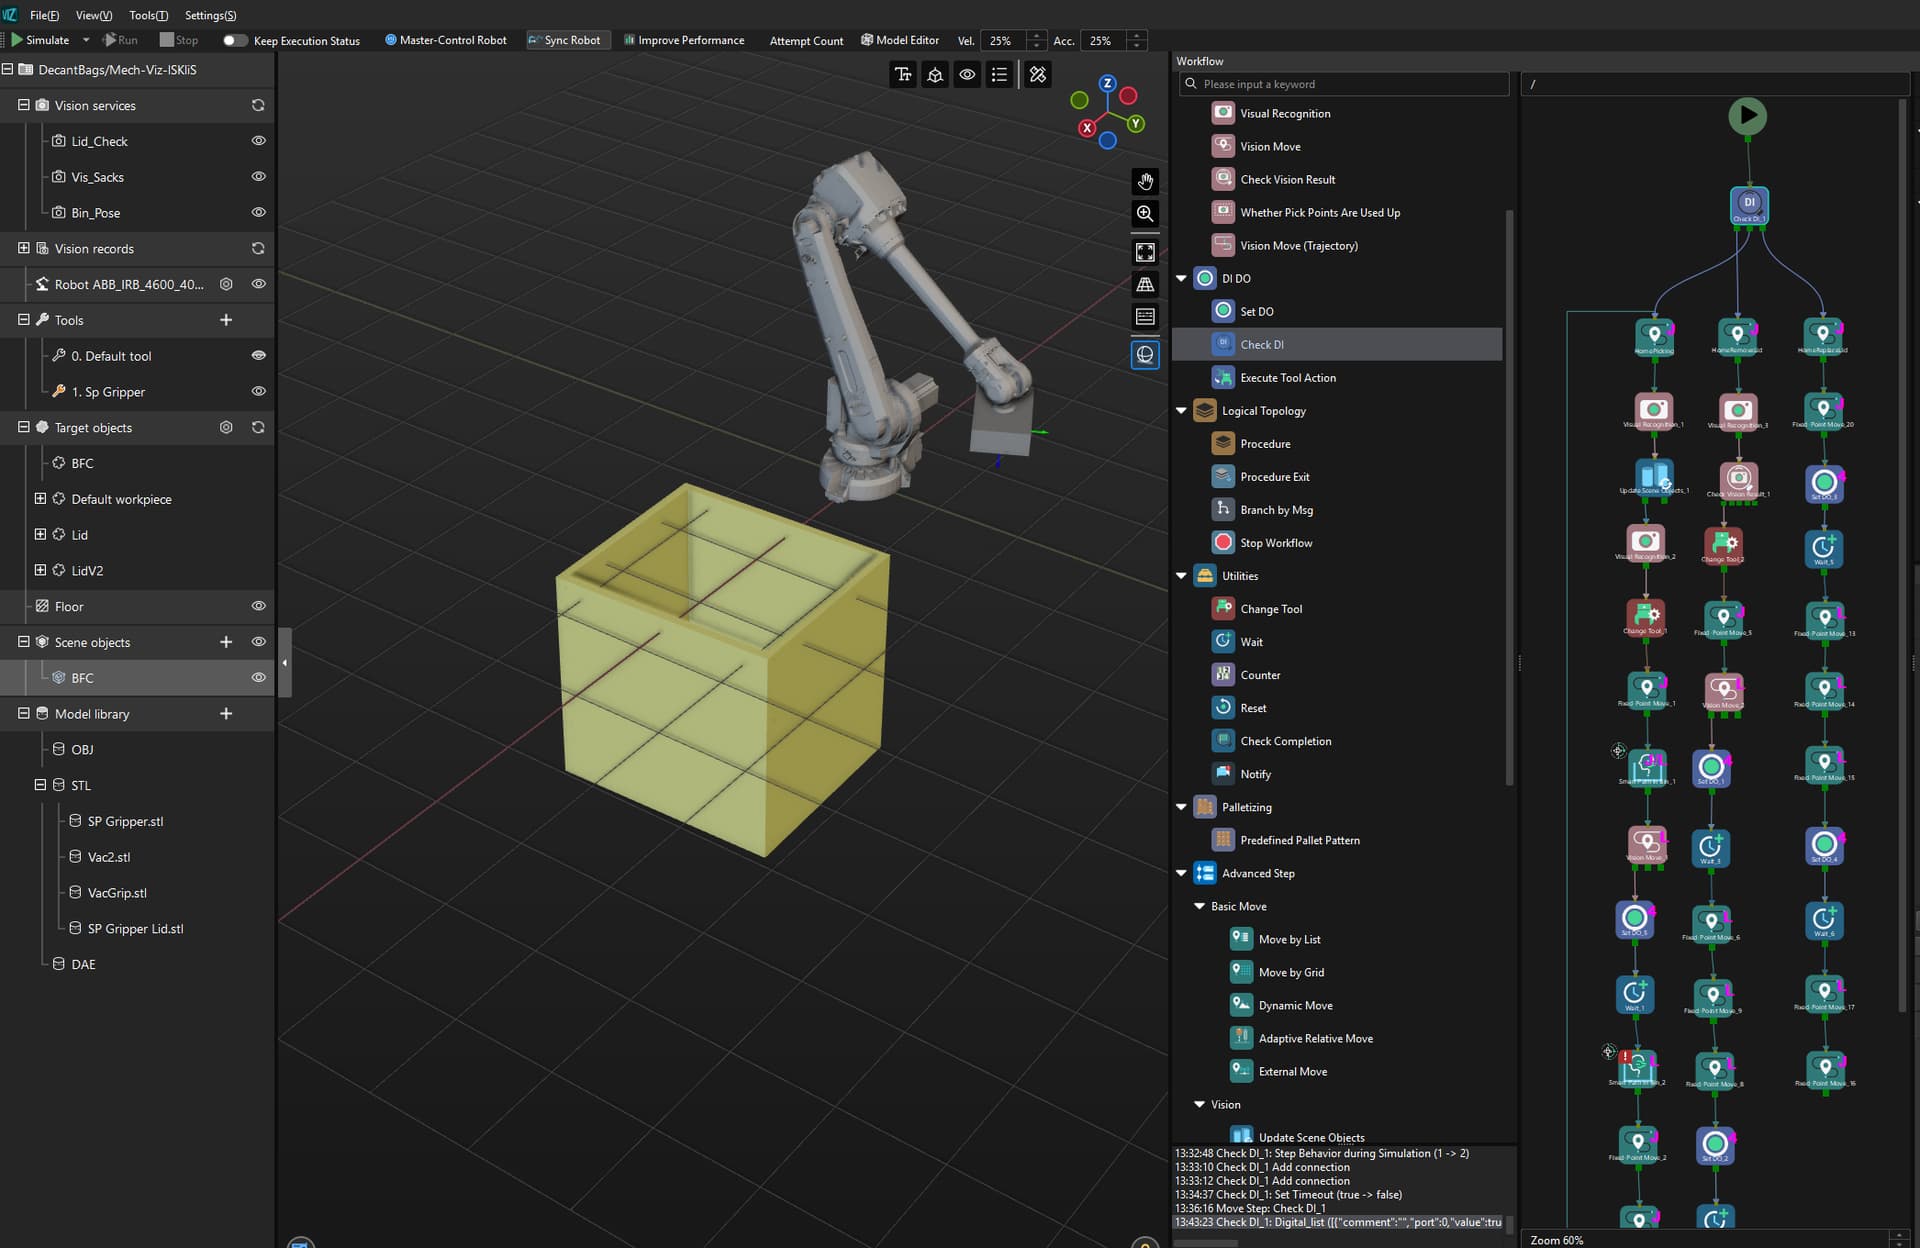Open the Settings menu

(210, 15)
